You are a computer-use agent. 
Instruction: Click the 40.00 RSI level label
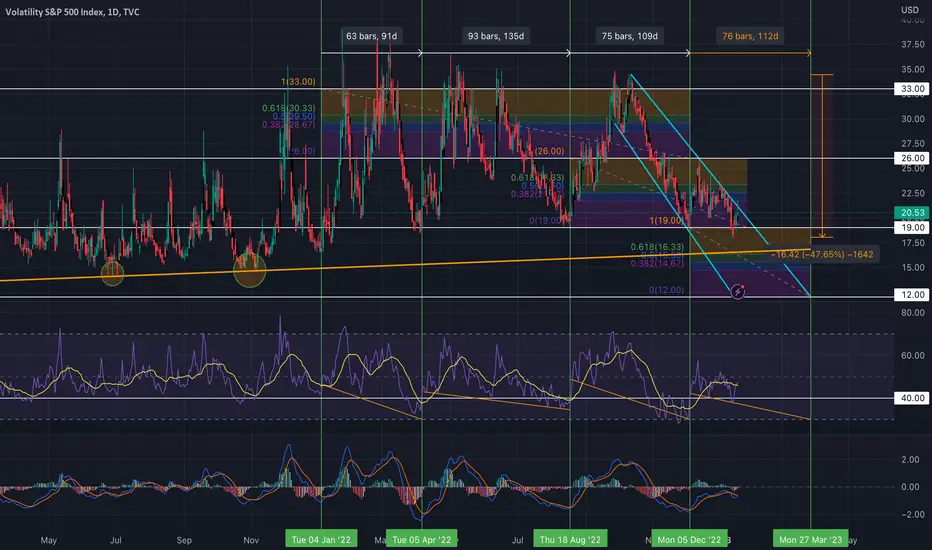click(912, 398)
